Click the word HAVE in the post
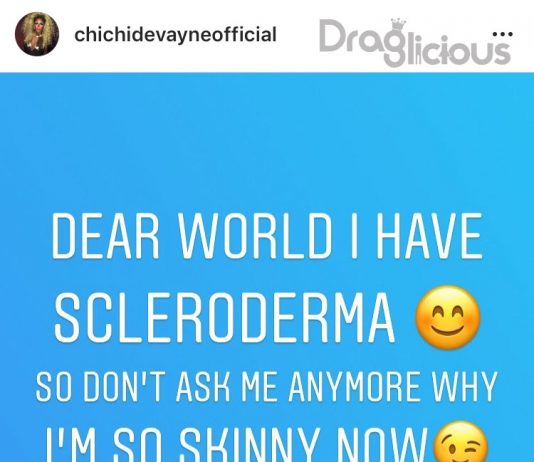Image resolution: width=534 pixels, height=462 pixels. click(429, 236)
